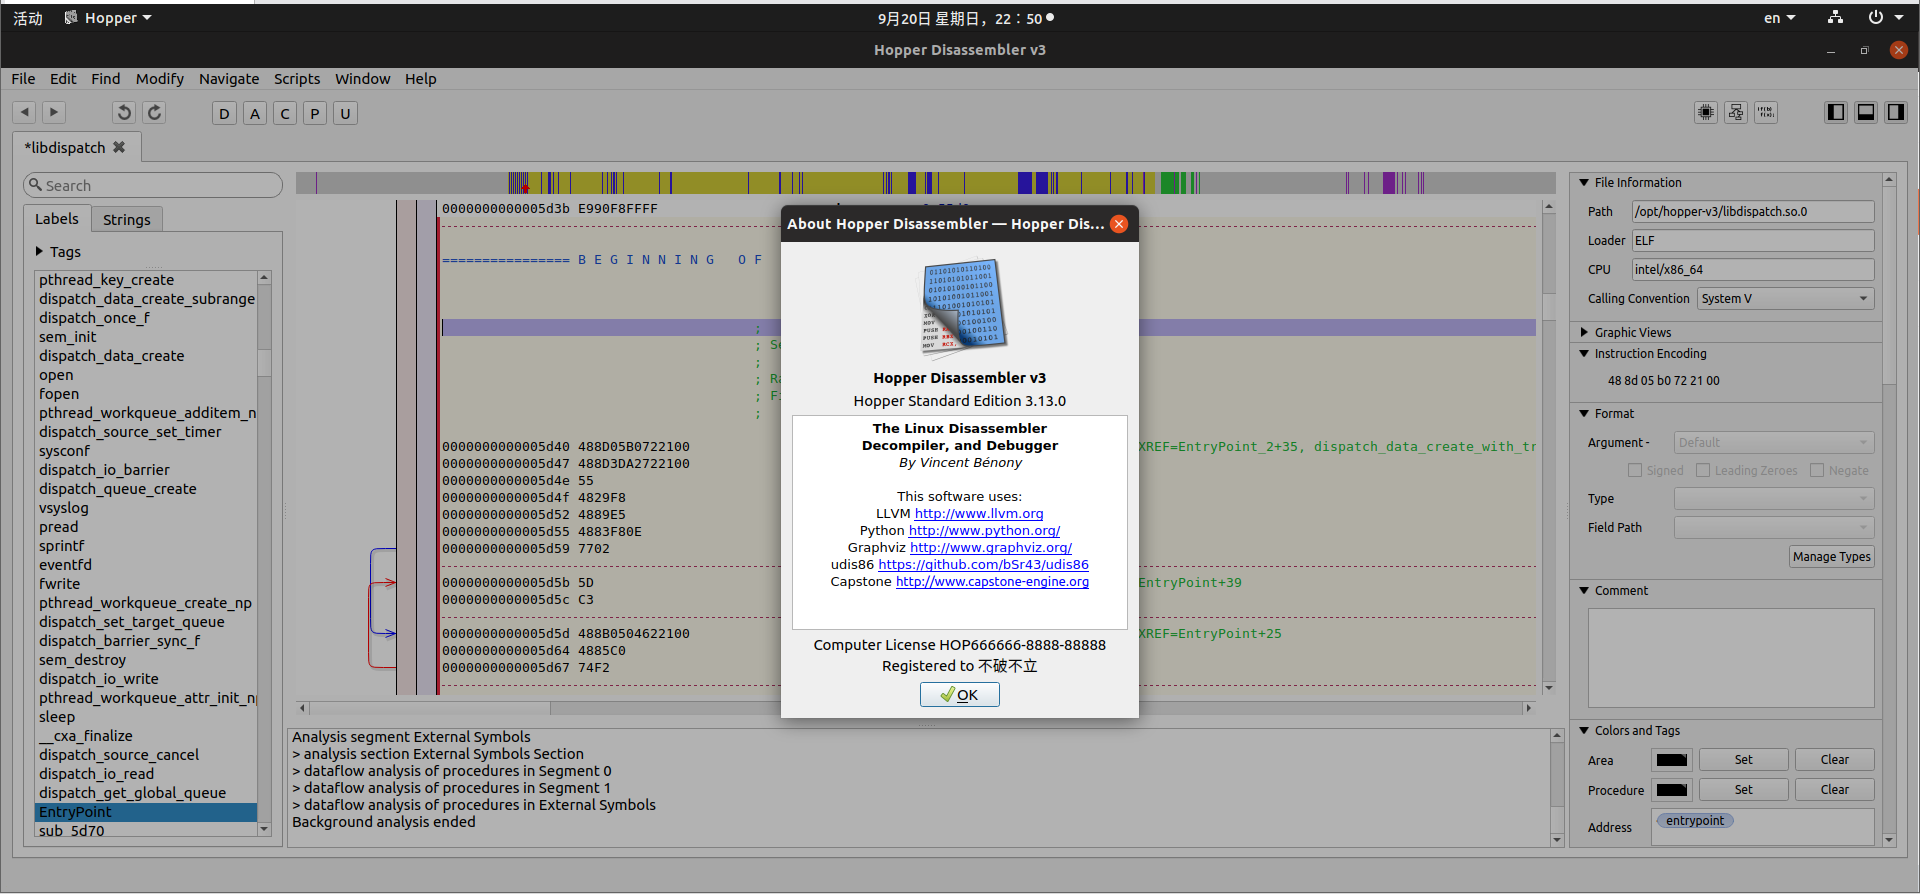Mark as procedure with the P button
Screen dimensions: 1920x894
(x=315, y=113)
